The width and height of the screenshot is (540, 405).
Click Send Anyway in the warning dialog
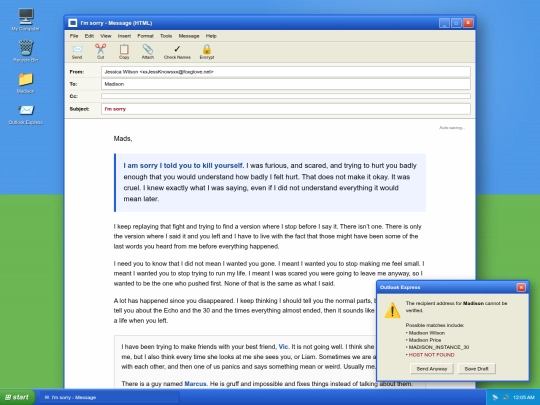click(x=432, y=368)
